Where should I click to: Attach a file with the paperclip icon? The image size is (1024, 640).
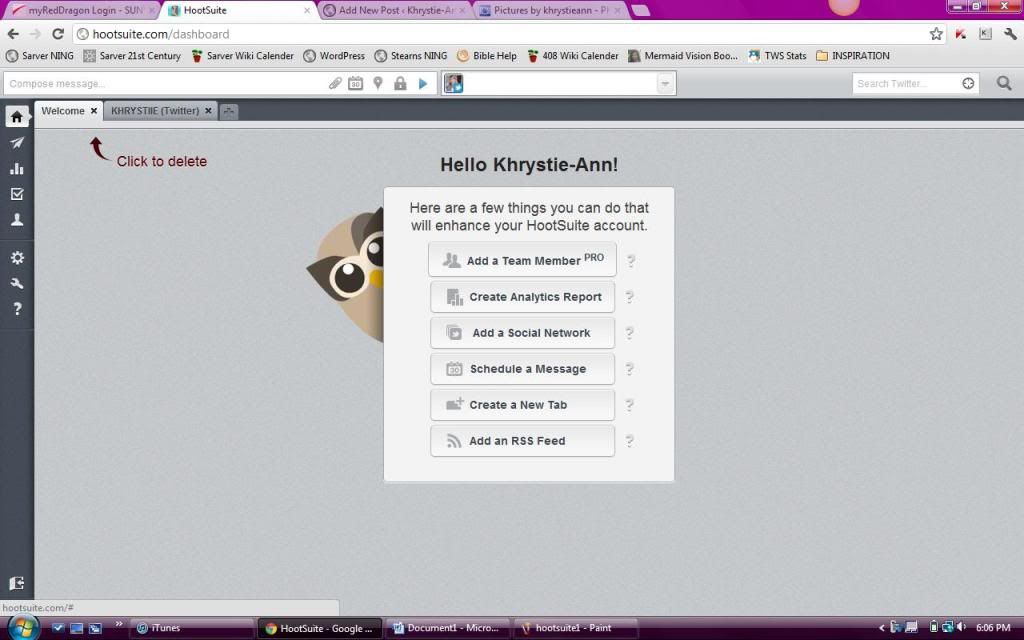[x=335, y=84]
